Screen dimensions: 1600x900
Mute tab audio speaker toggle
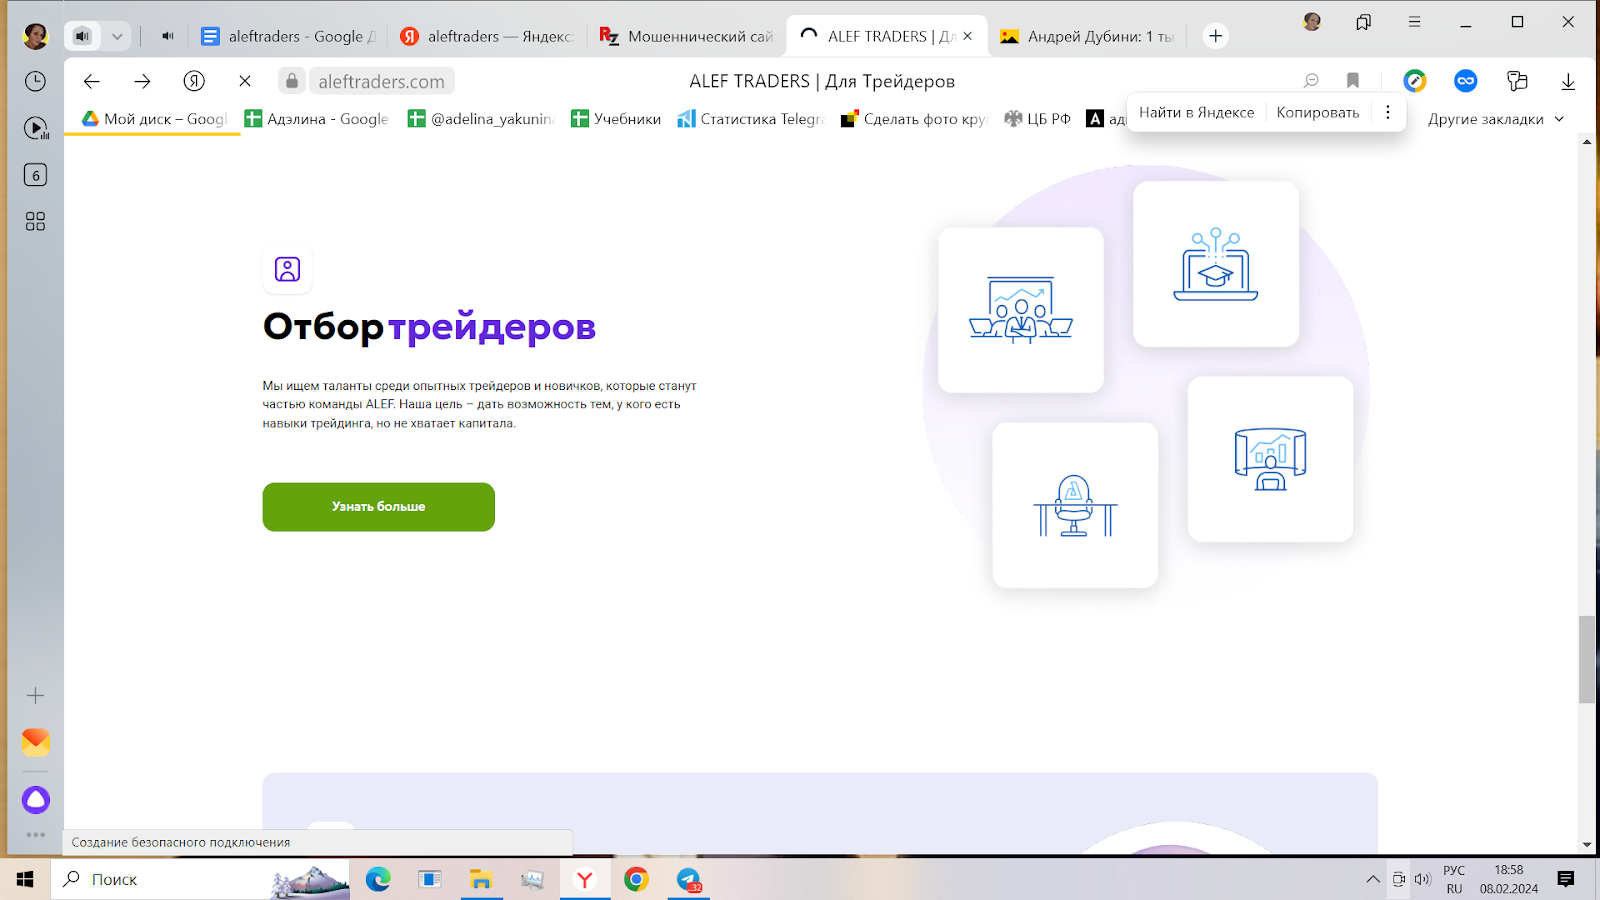83,36
